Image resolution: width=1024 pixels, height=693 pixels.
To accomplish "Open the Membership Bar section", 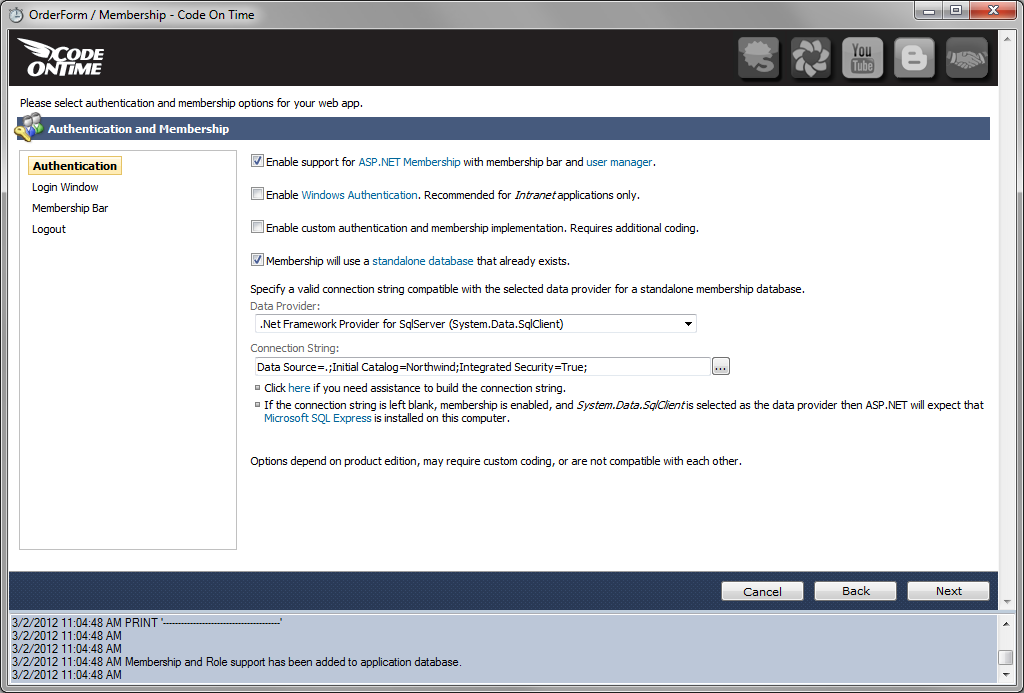I will pos(70,208).
